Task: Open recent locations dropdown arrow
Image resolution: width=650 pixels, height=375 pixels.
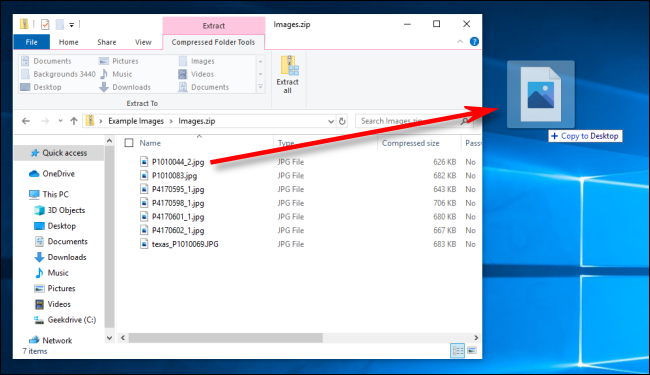Action: point(61,121)
